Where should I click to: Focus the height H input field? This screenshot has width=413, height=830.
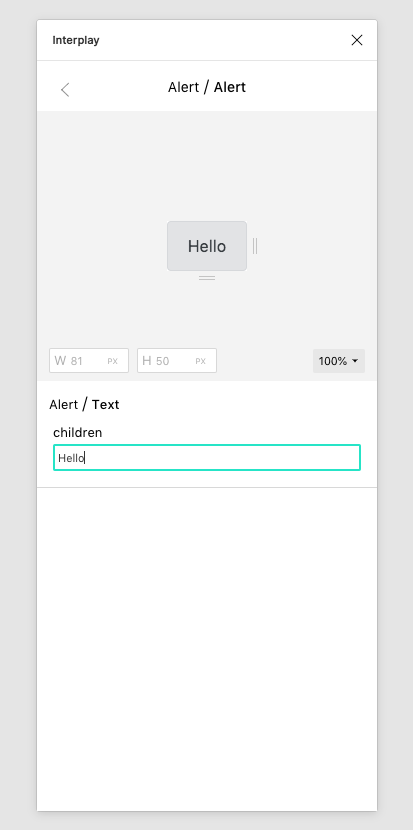[x=177, y=360]
